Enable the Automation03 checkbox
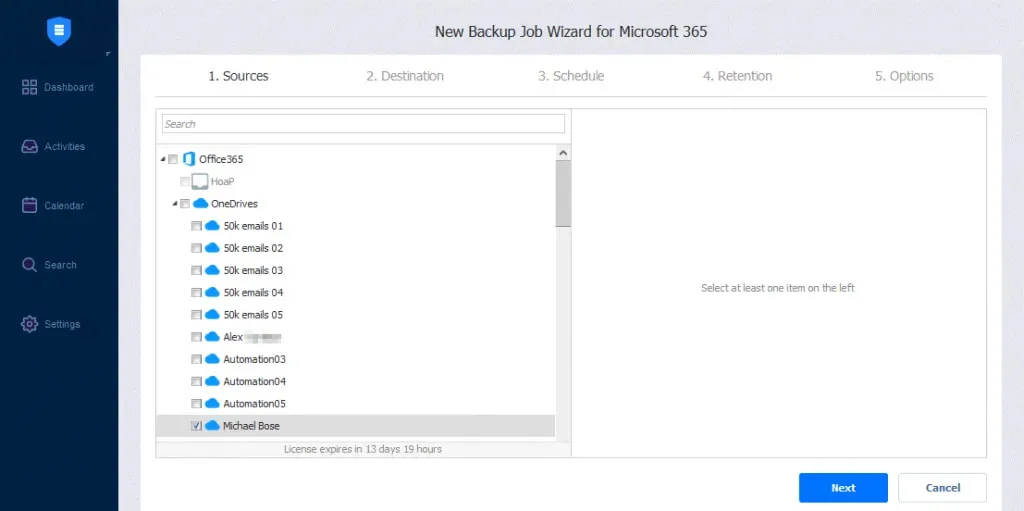Viewport: 1024px width, 511px height. coord(196,359)
